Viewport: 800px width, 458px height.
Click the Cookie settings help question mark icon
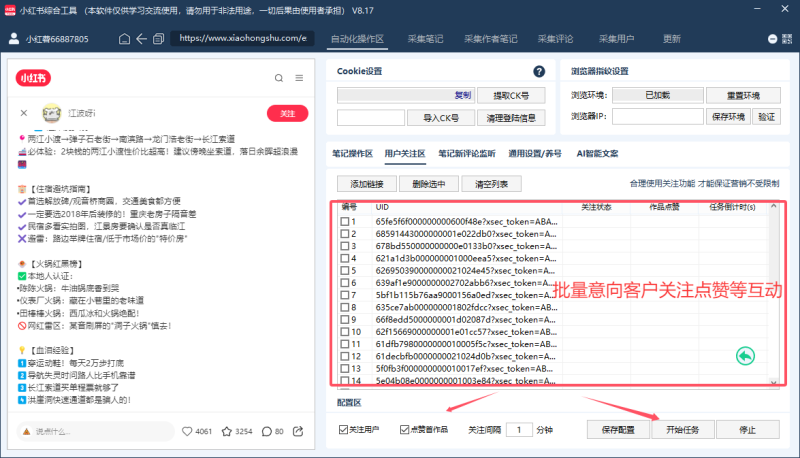(x=539, y=71)
